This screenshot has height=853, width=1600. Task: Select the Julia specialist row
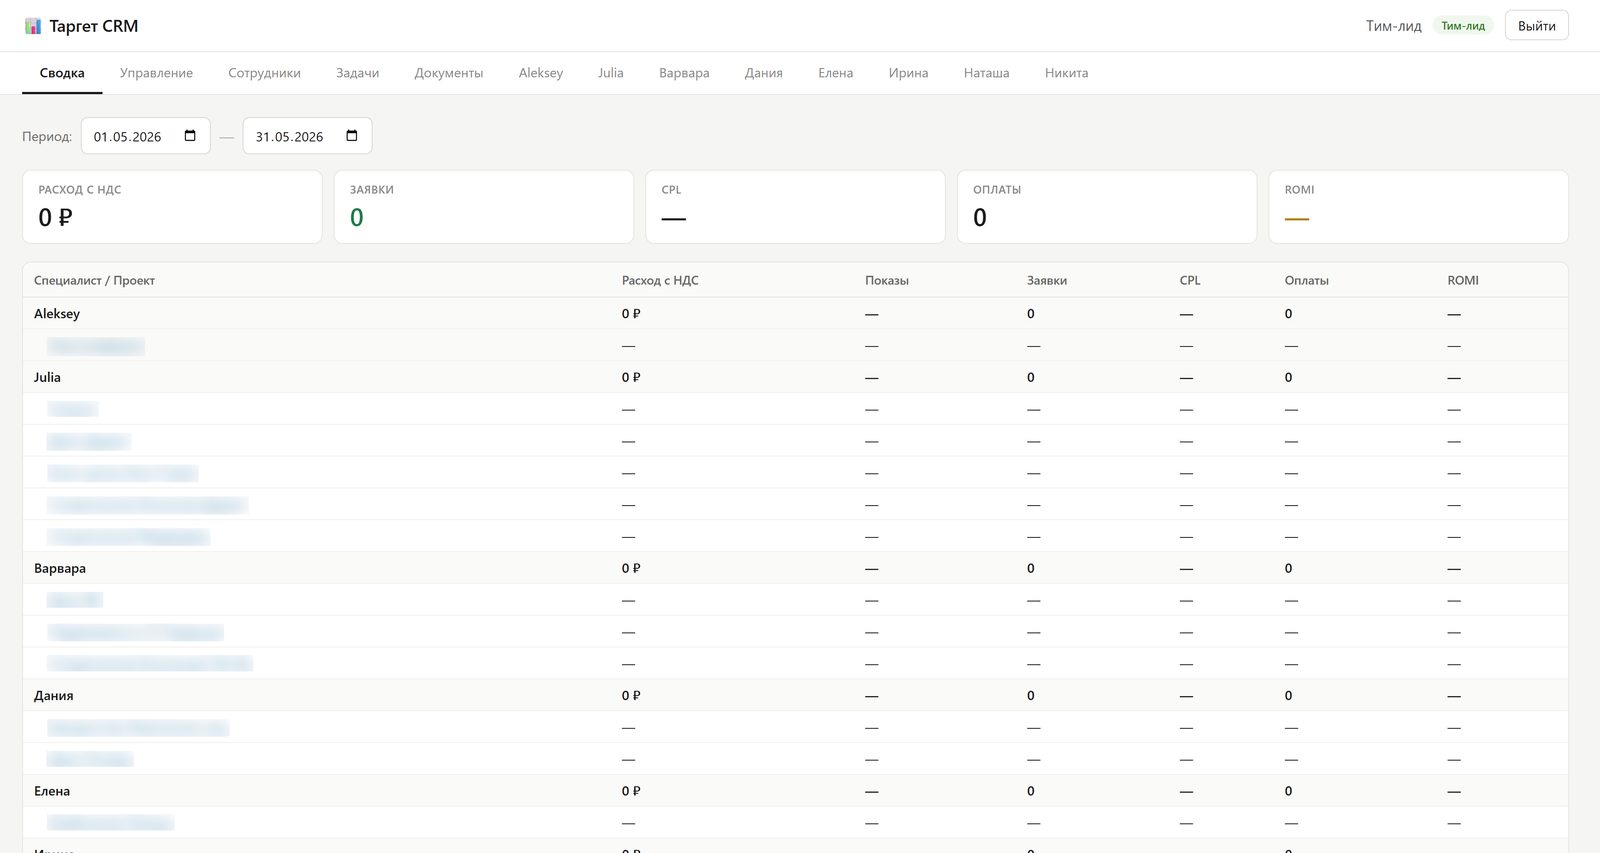(795, 377)
